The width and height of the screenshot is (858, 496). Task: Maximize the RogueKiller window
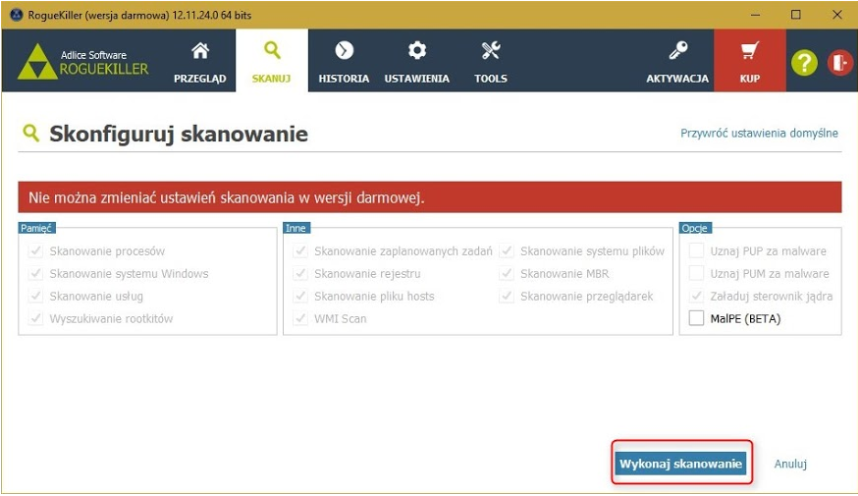click(x=796, y=15)
